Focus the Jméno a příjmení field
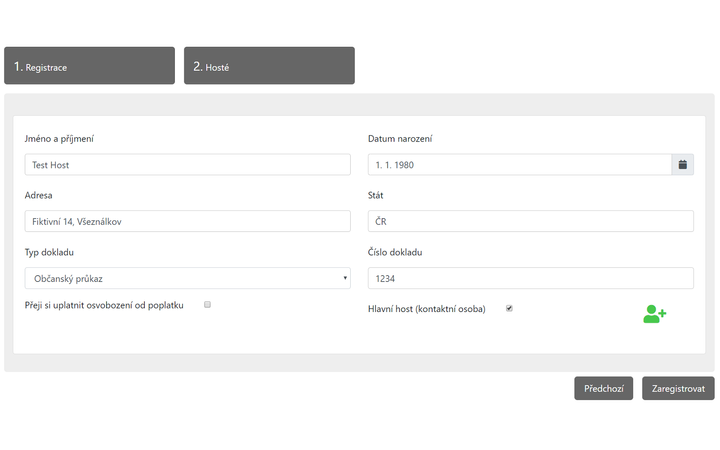The width and height of the screenshot is (720, 450). pos(187,164)
